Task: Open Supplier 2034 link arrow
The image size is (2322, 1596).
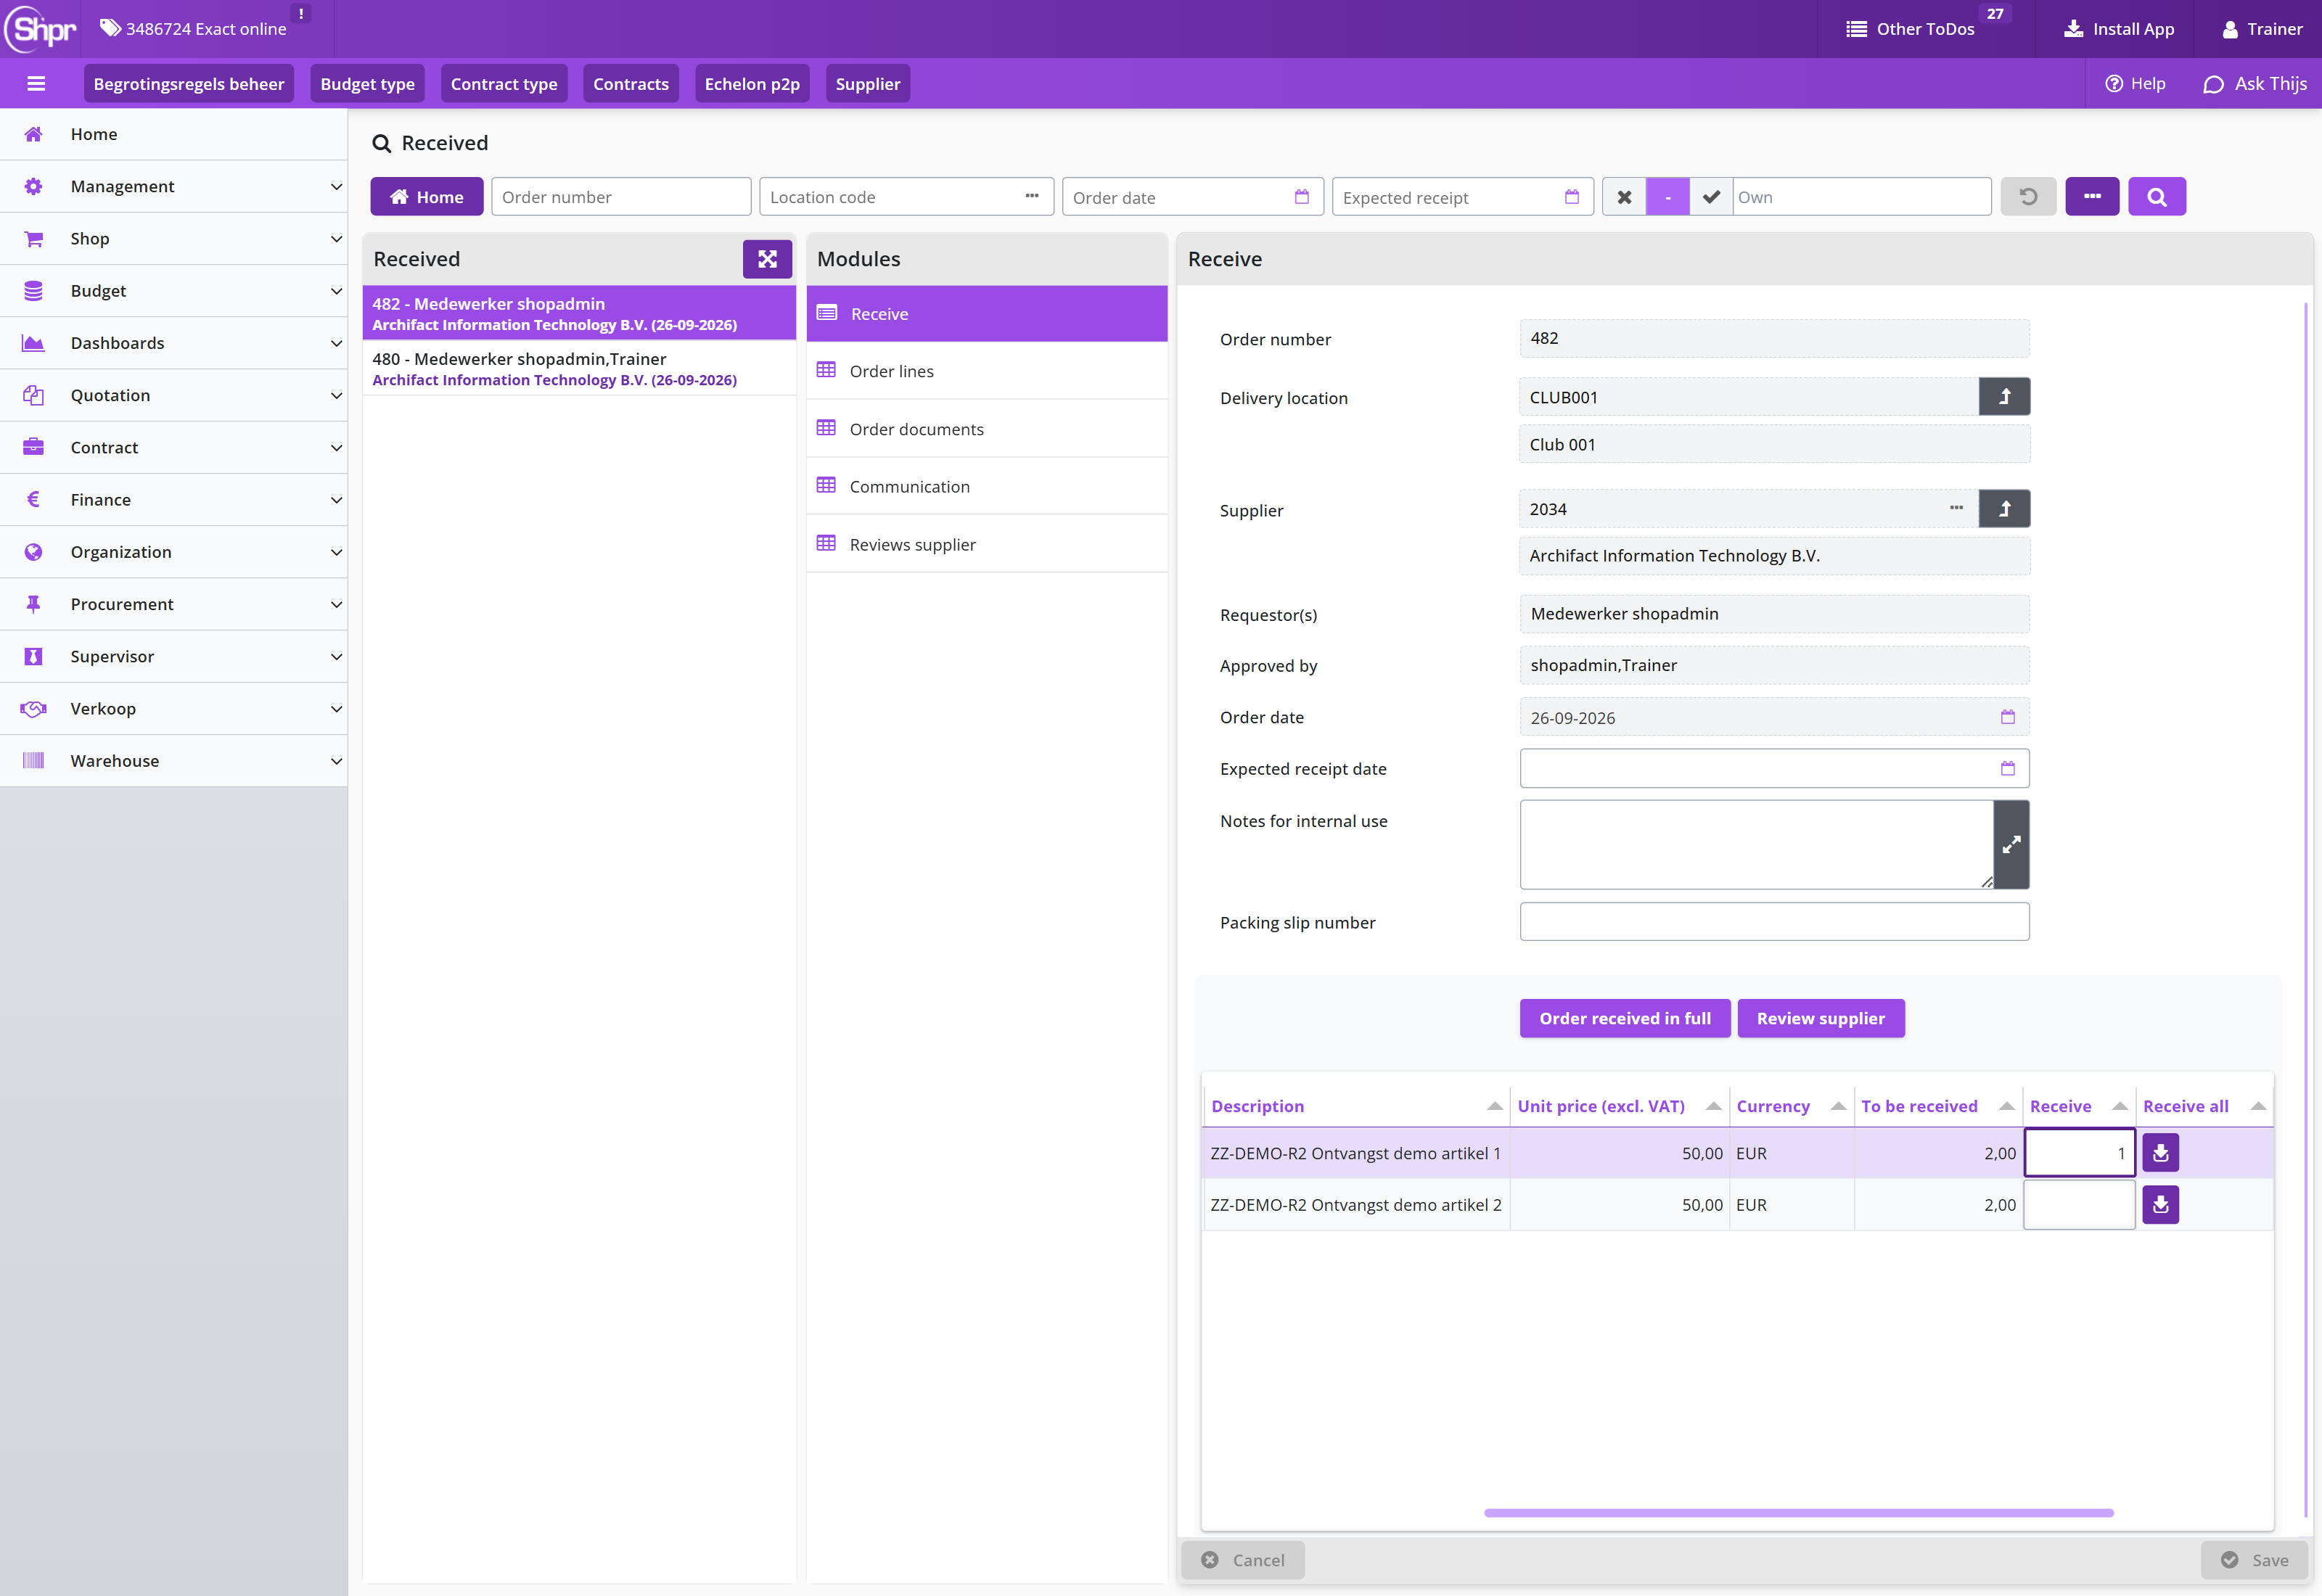Action: click(2004, 509)
